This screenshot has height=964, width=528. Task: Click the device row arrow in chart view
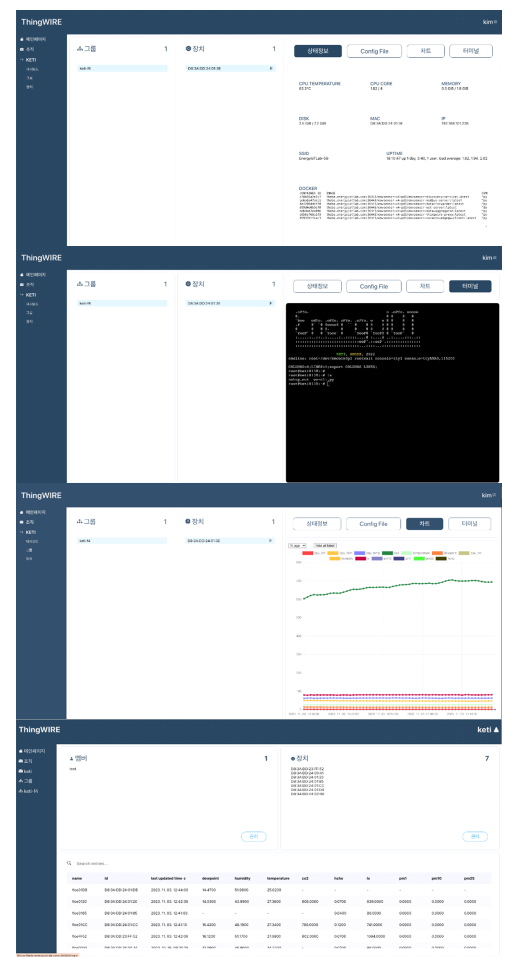pyautogui.click(x=271, y=541)
